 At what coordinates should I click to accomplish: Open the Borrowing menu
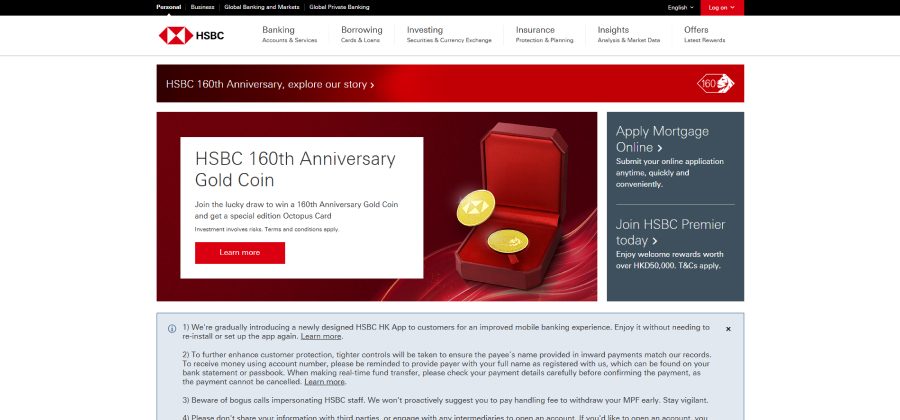[362, 34]
